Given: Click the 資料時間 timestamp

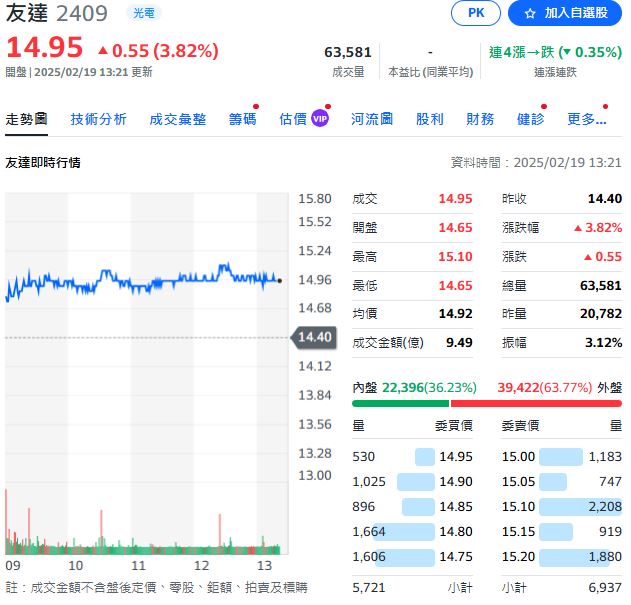Looking at the screenshot, I should 536,163.
